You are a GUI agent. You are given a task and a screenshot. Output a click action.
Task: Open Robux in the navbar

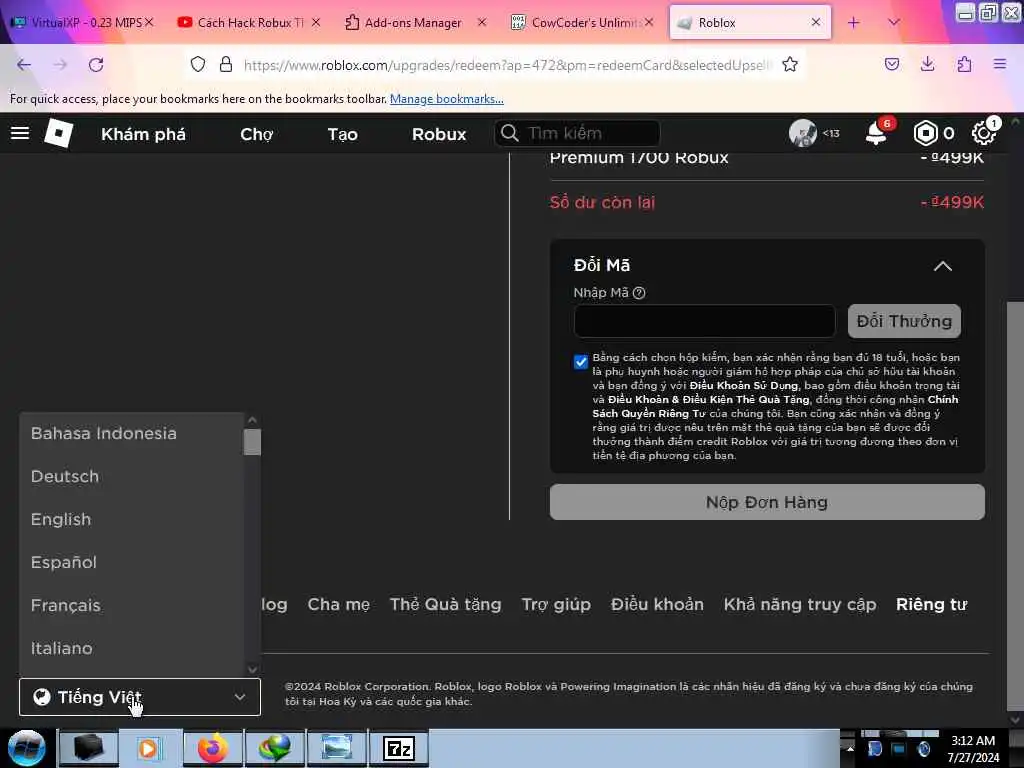[439, 134]
